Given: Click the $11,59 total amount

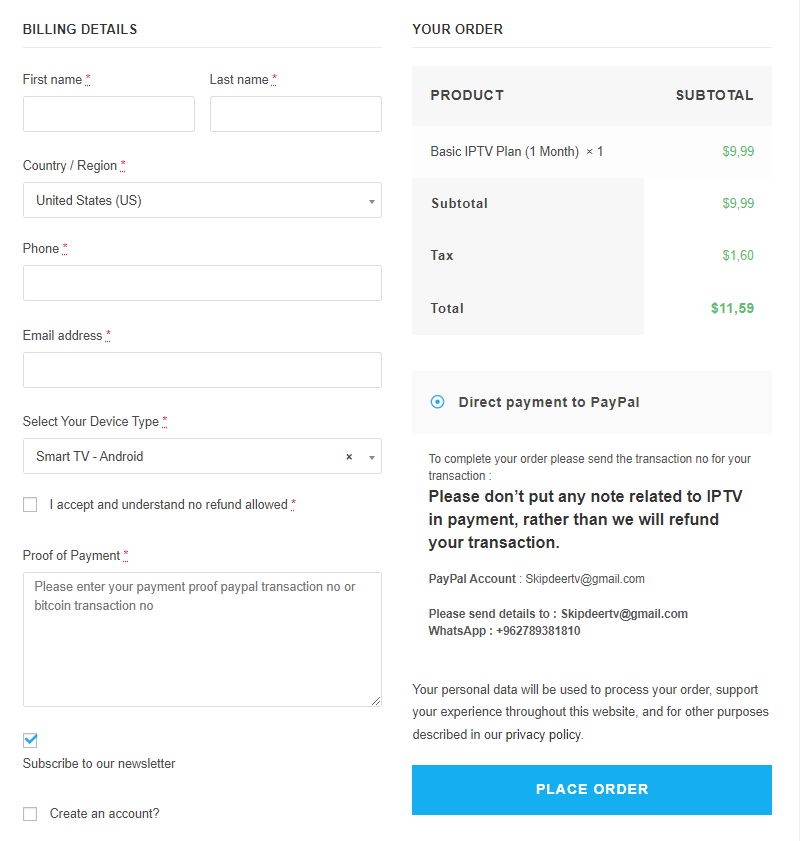Looking at the screenshot, I should 732,308.
